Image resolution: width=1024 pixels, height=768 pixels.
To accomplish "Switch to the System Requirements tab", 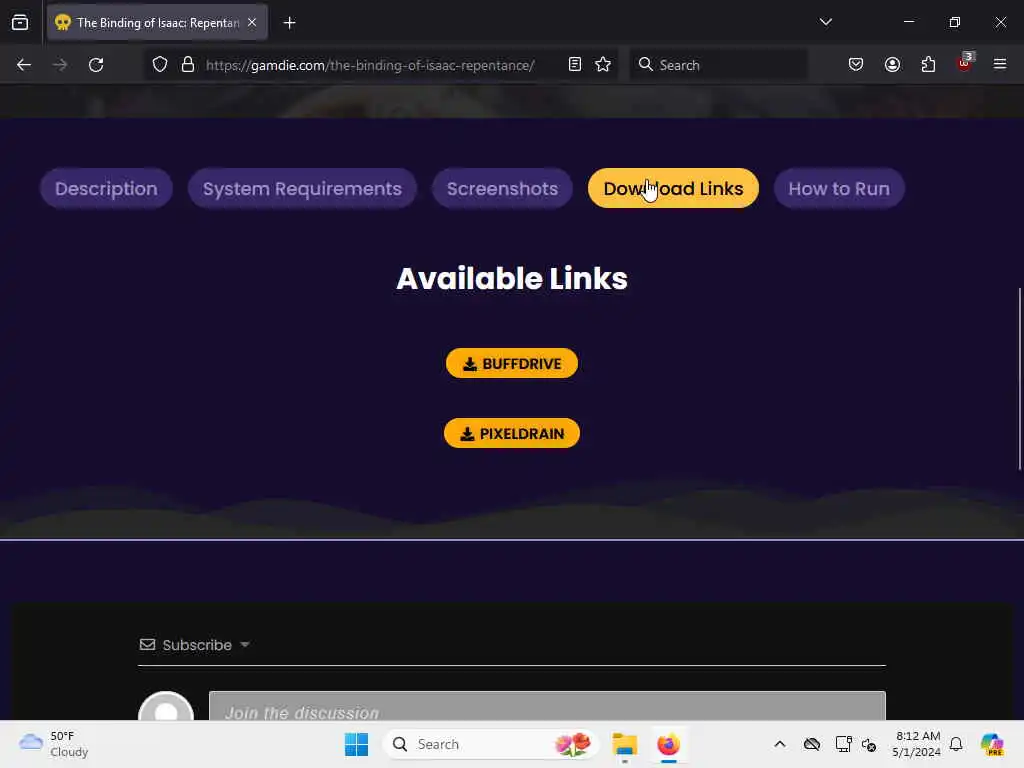I will (x=302, y=189).
